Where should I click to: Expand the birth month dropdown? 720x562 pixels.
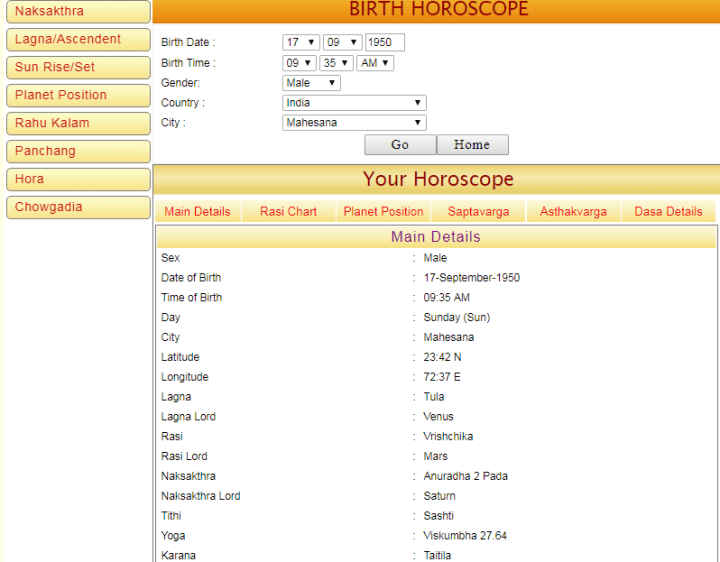[341, 43]
